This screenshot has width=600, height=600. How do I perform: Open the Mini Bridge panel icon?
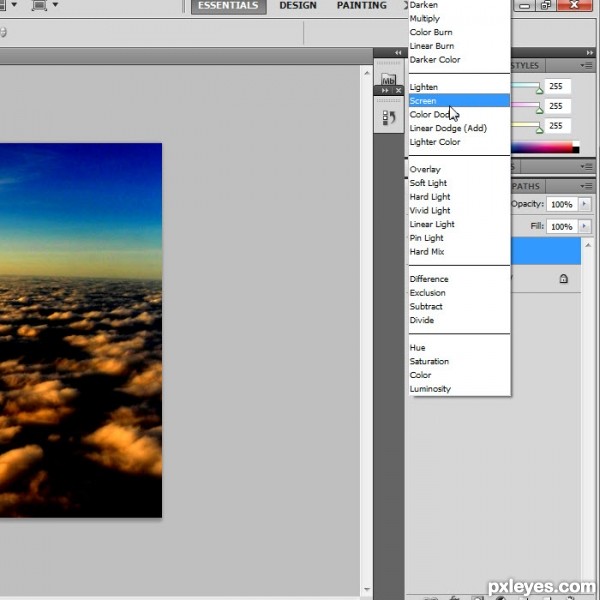(388, 80)
